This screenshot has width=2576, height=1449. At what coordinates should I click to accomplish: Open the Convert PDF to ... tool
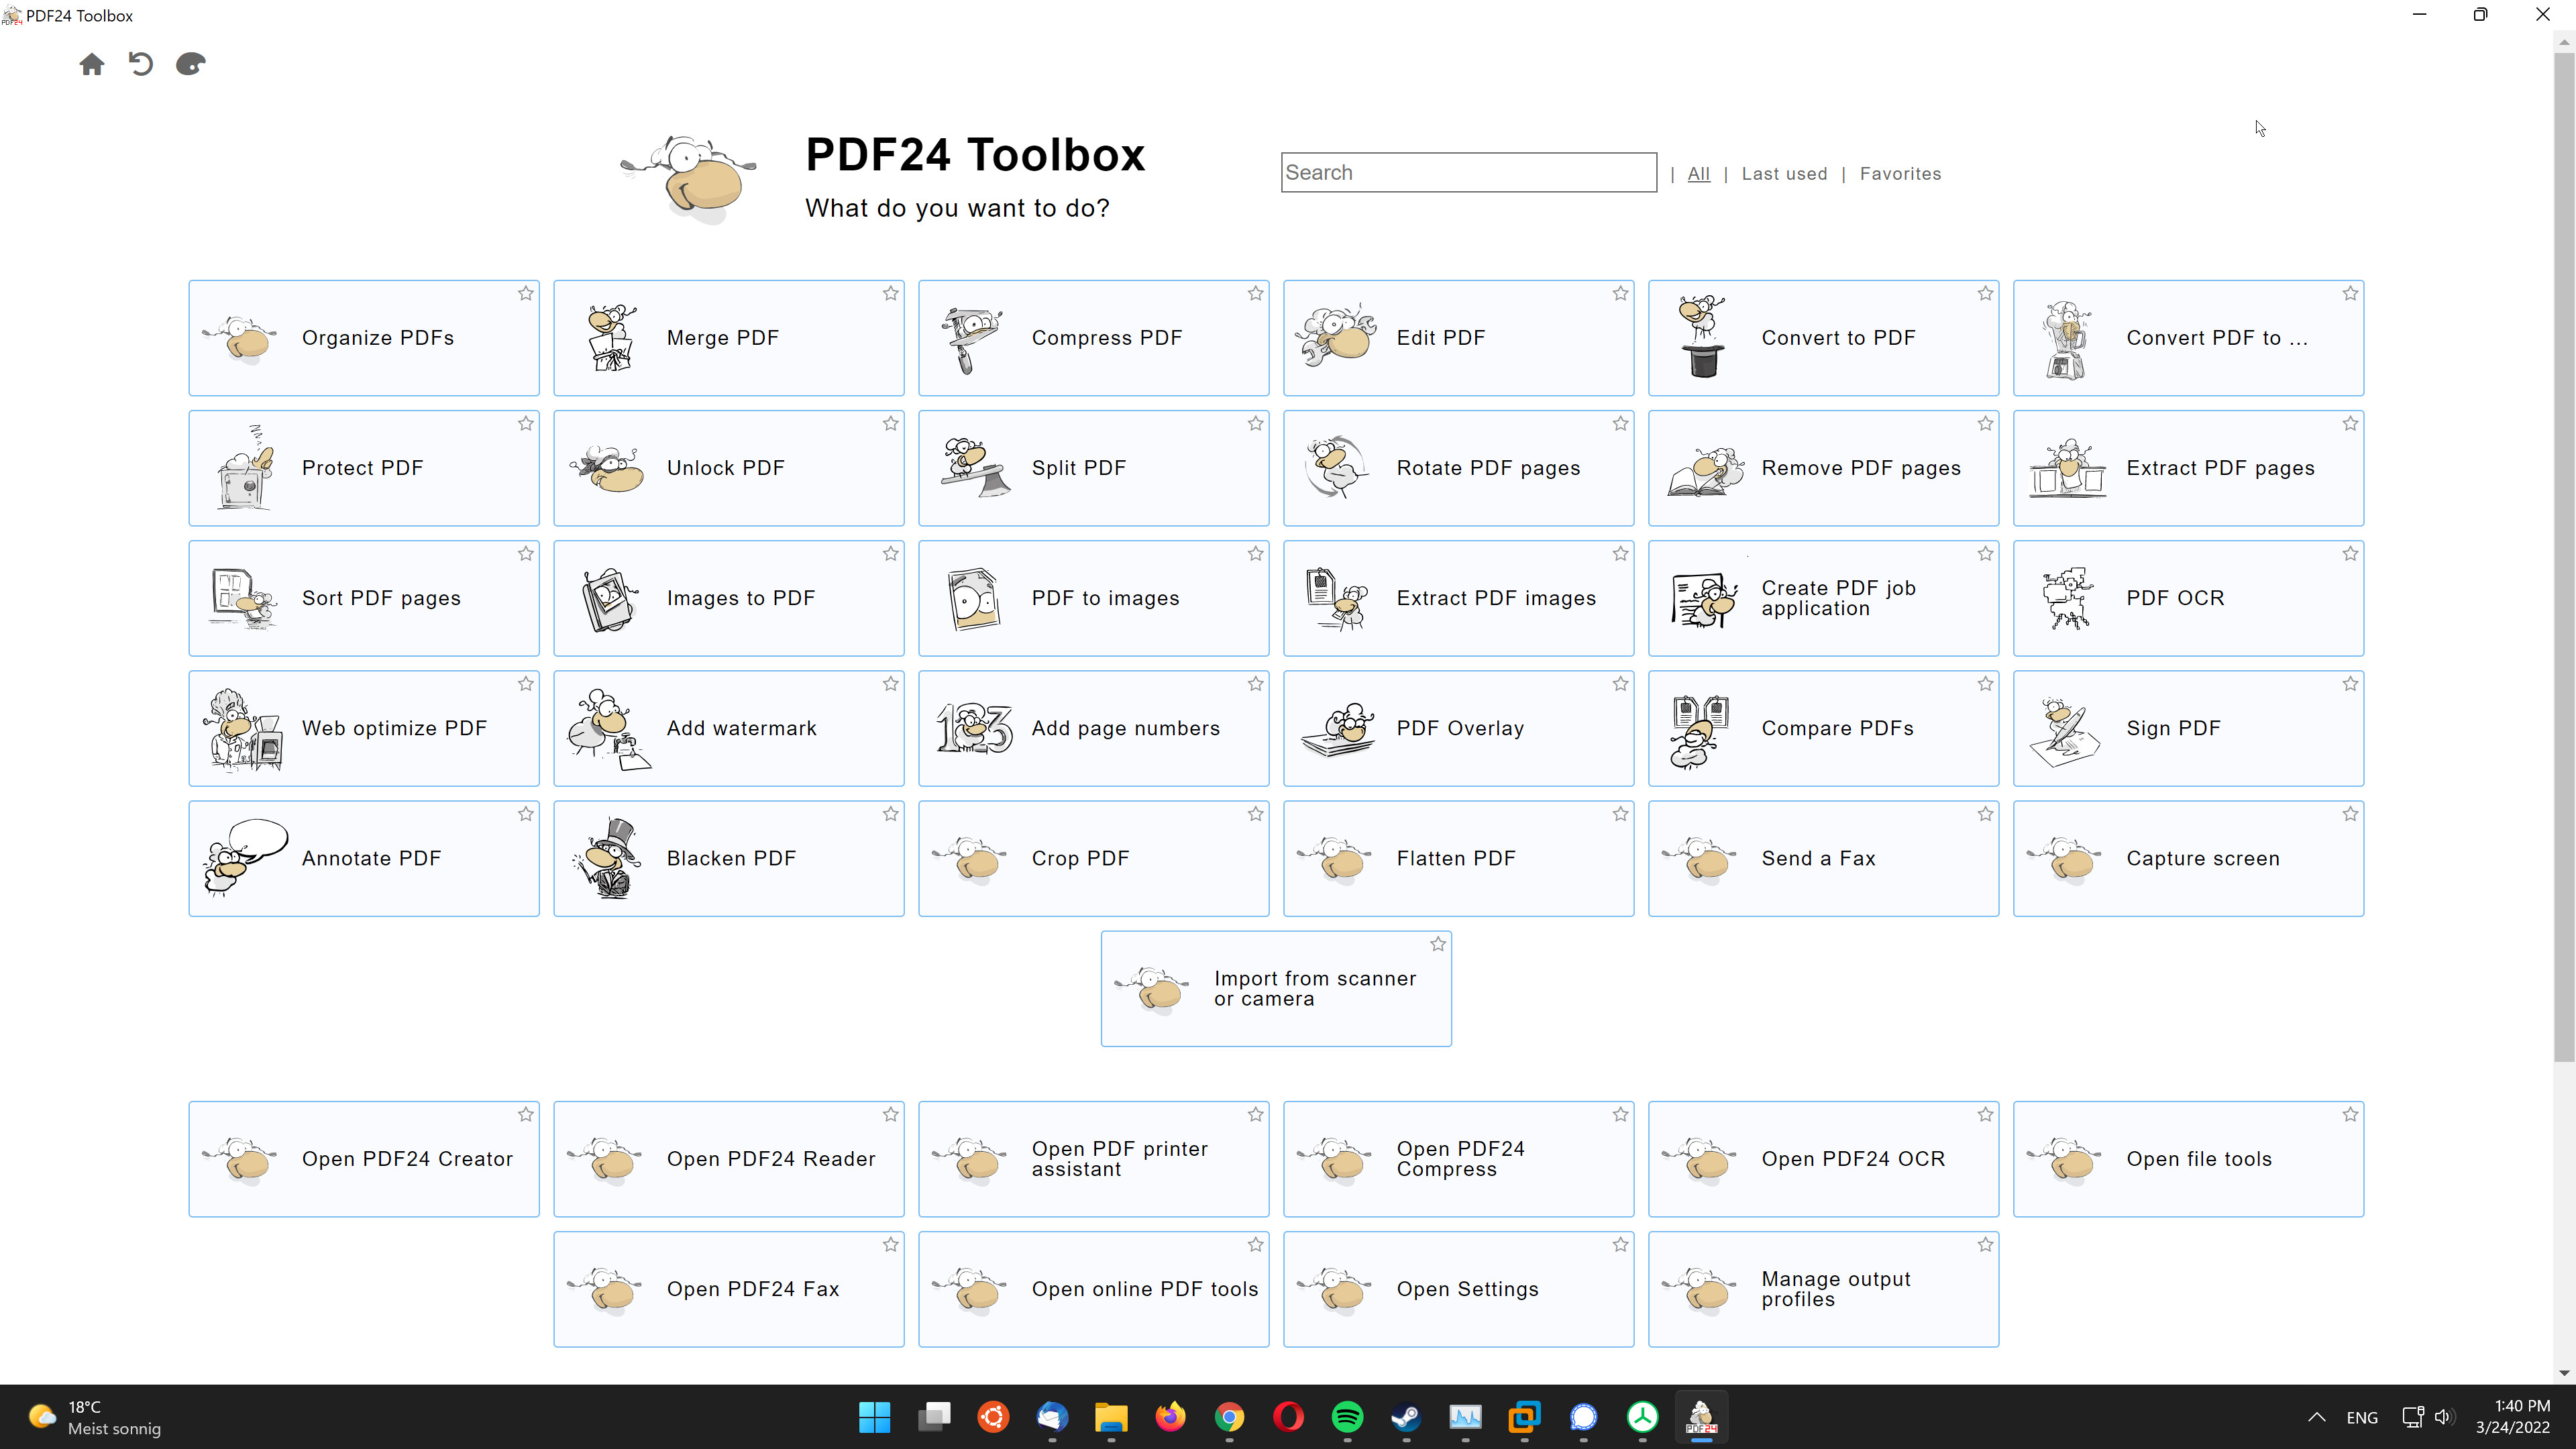[x=2189, y=338]
